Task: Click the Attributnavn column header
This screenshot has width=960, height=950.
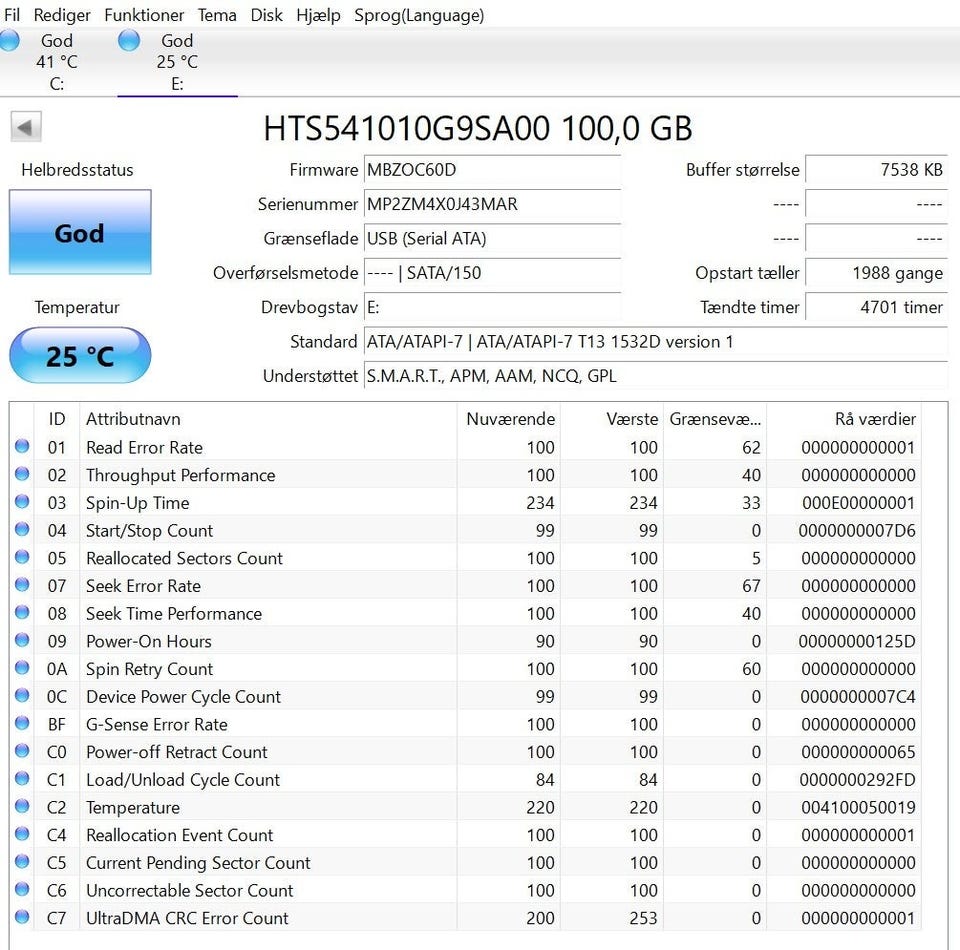Action: point(133,419)
